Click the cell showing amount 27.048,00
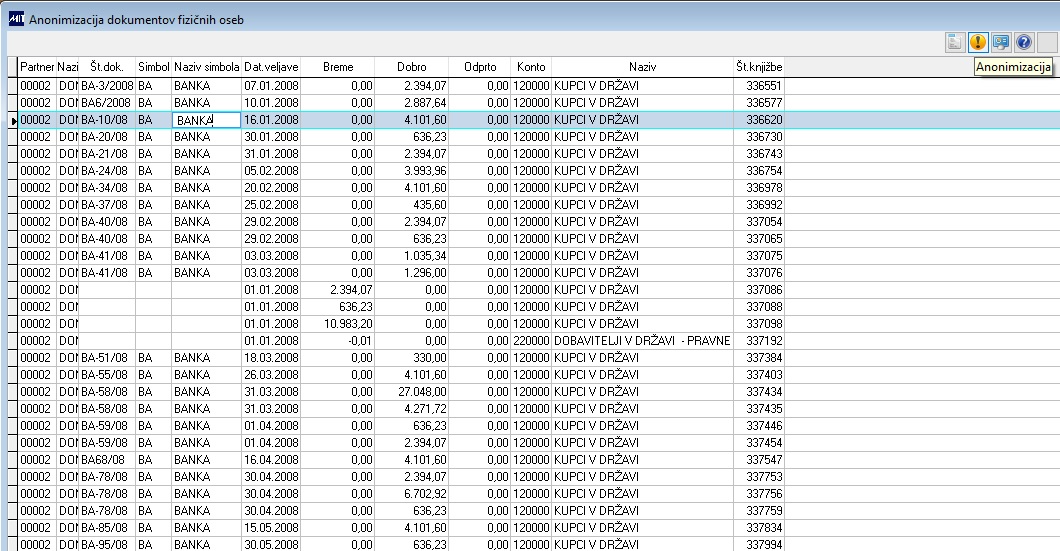Image resolution: width=1060 pixels, height=551 pixels. tap(412, 391)
